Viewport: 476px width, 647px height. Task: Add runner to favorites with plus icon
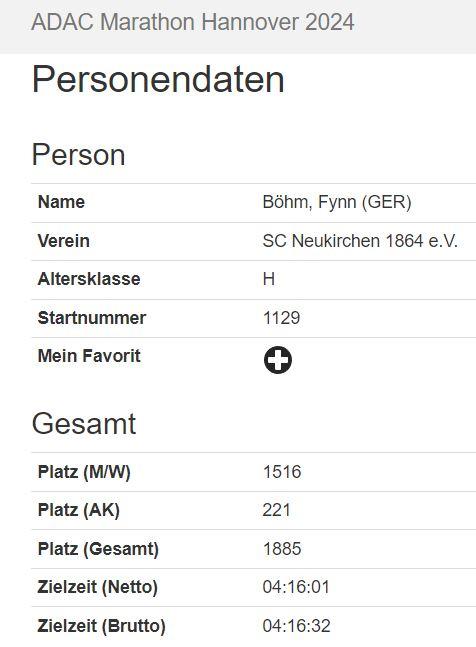click(x=278, y=360)
